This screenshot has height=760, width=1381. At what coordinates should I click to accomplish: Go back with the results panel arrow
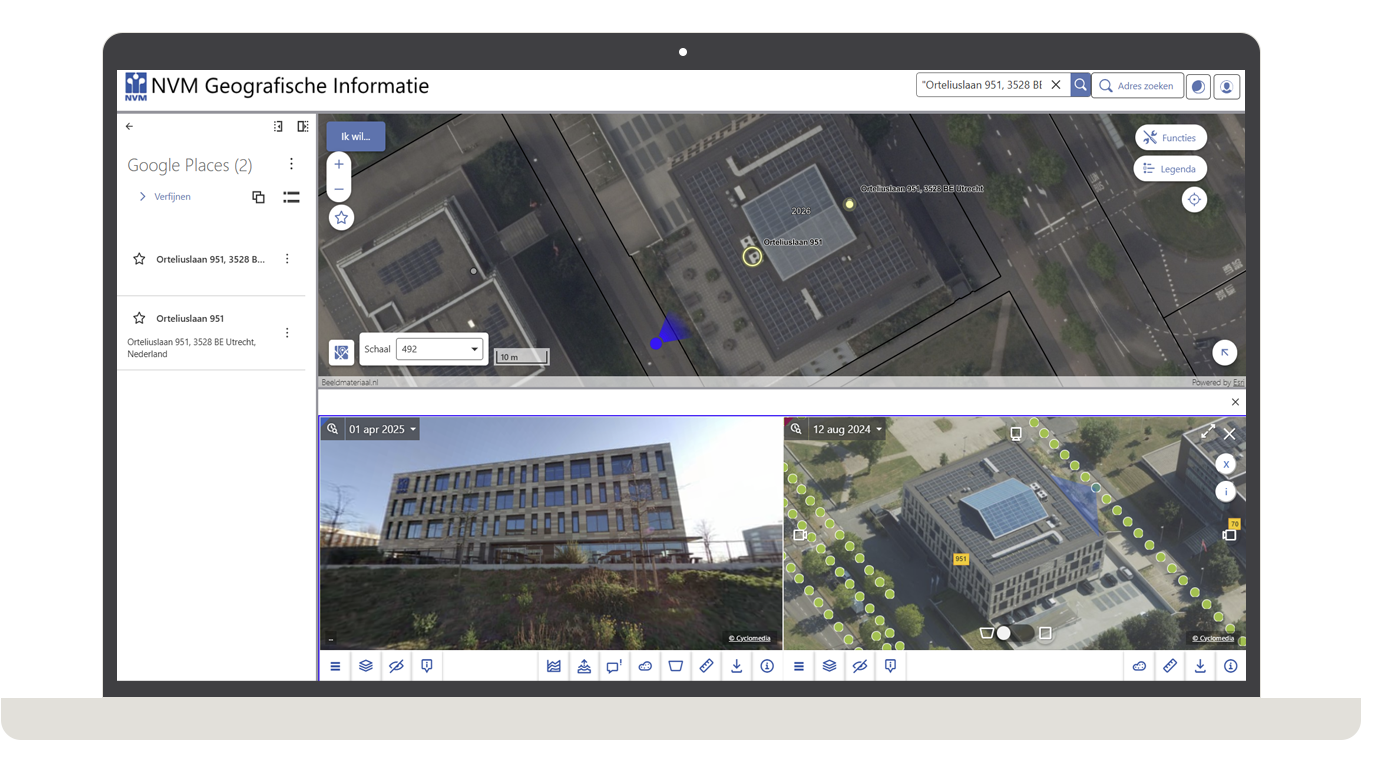(129, 127)
